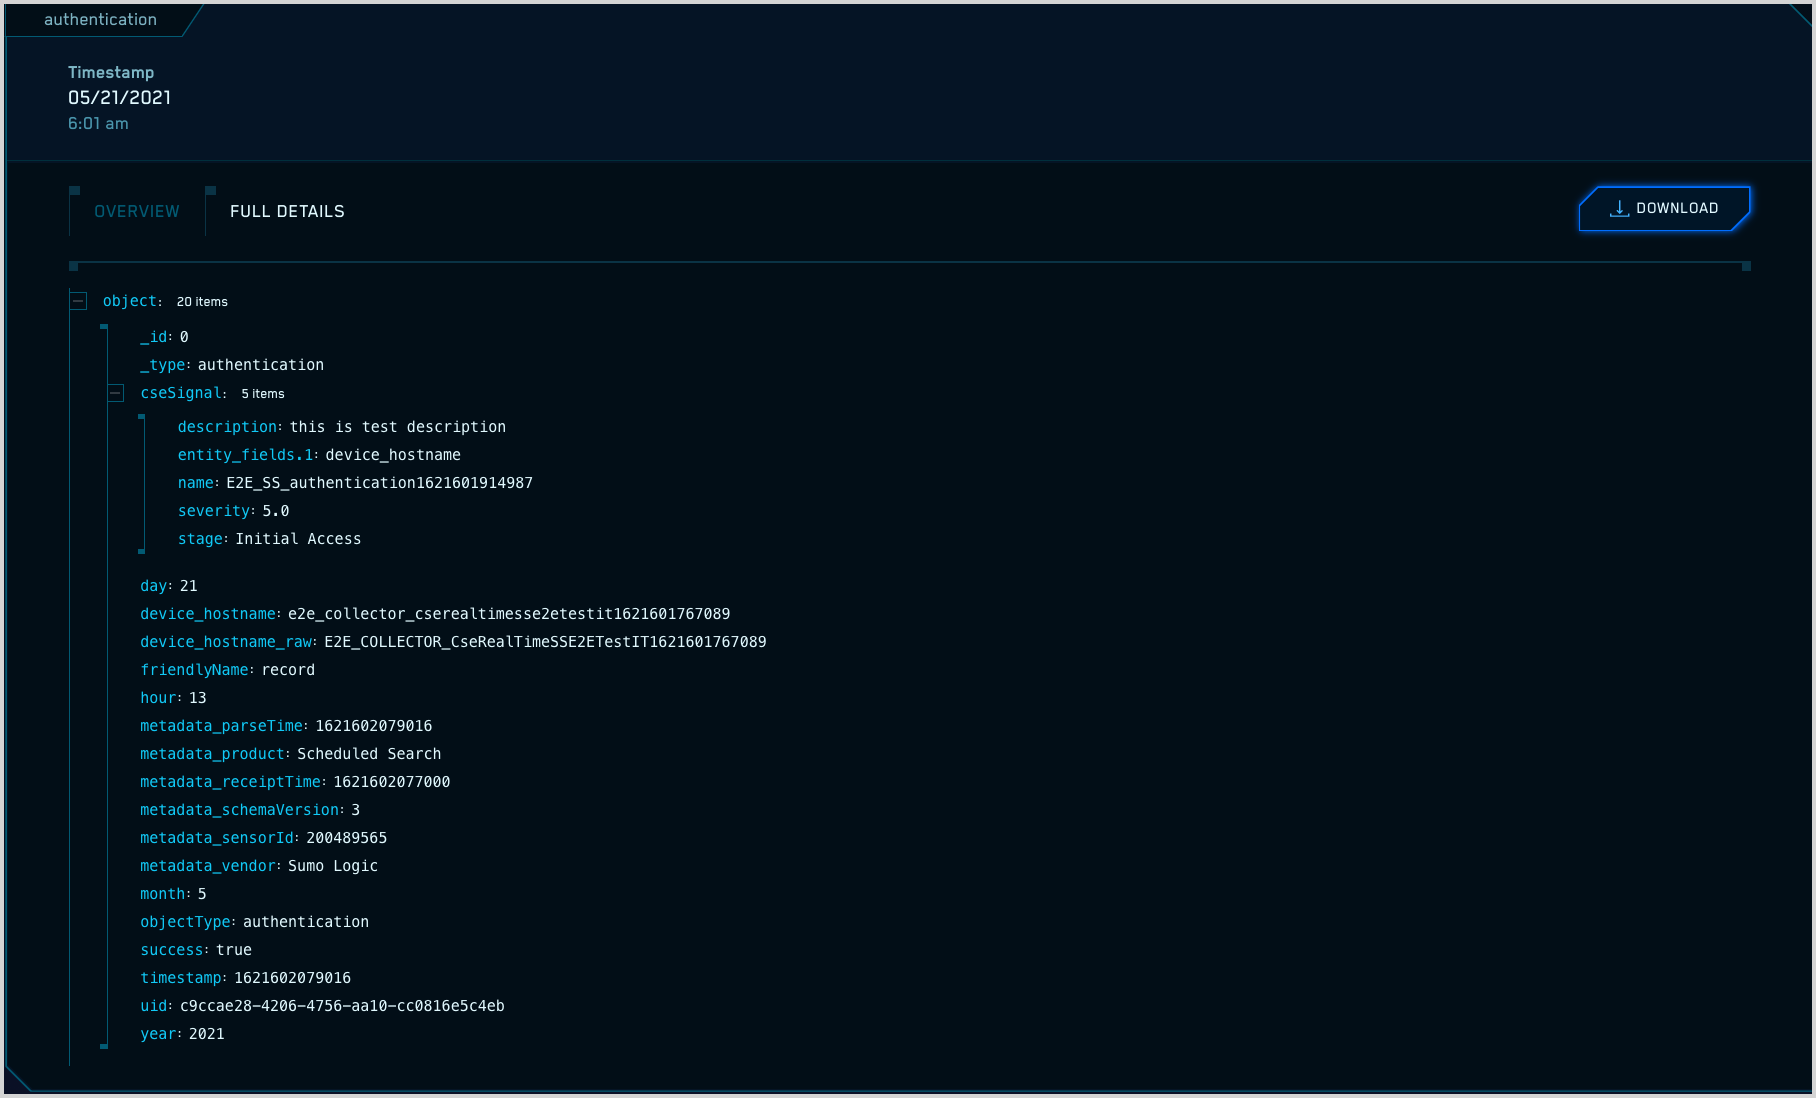Screen dimensions: 1816x1098
Task: Click the device_hostname_raw value
Action: (x=545, y=642)
